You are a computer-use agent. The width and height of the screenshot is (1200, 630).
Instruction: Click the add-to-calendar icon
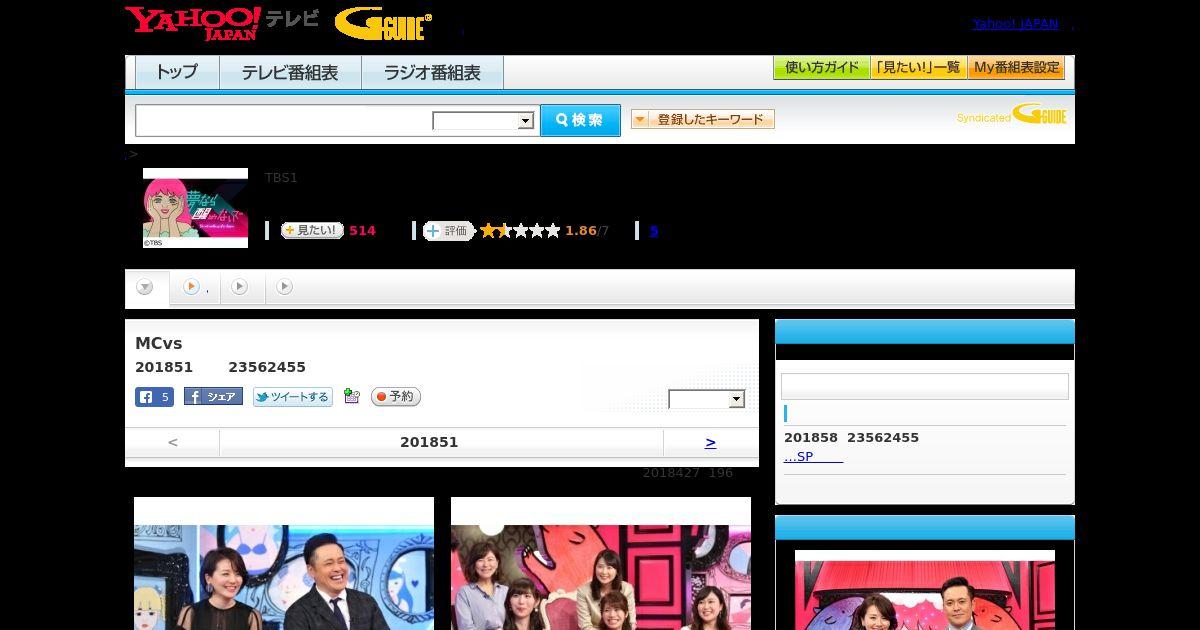351,396
